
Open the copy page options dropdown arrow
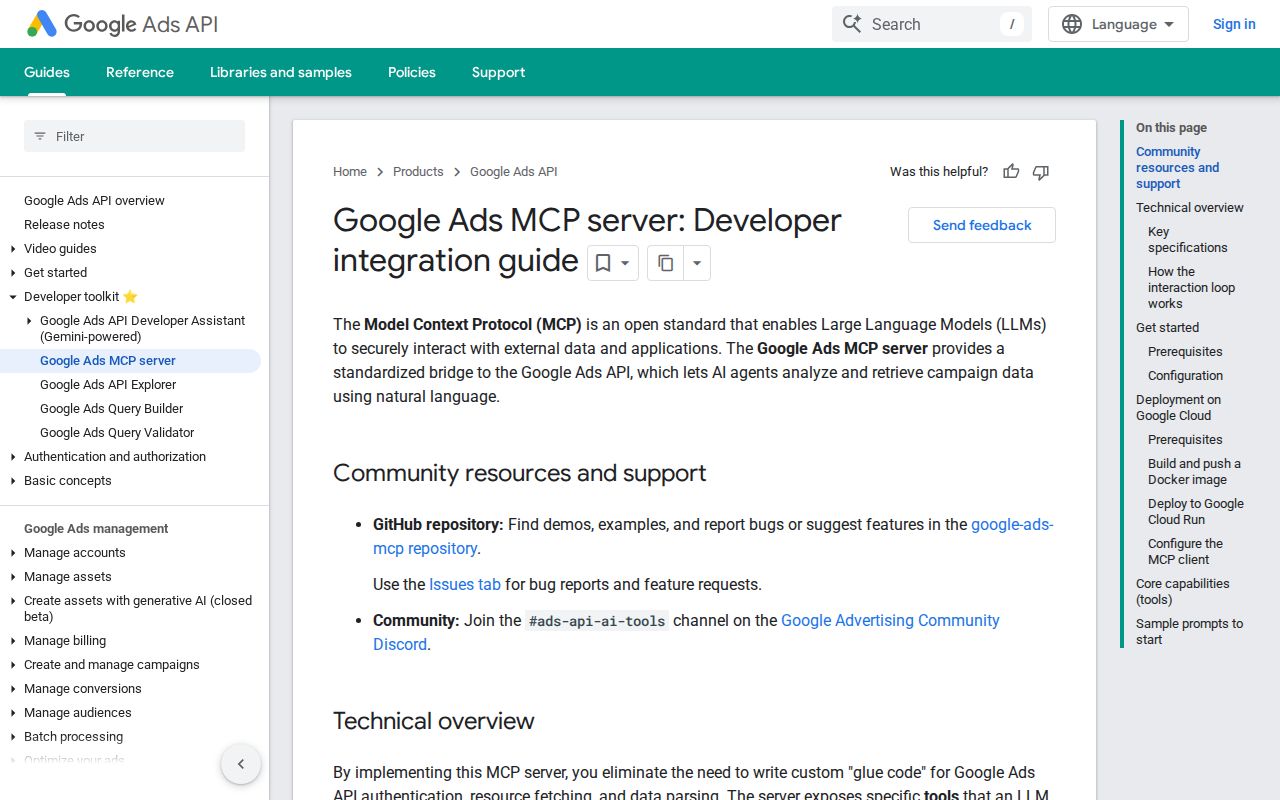697,263
